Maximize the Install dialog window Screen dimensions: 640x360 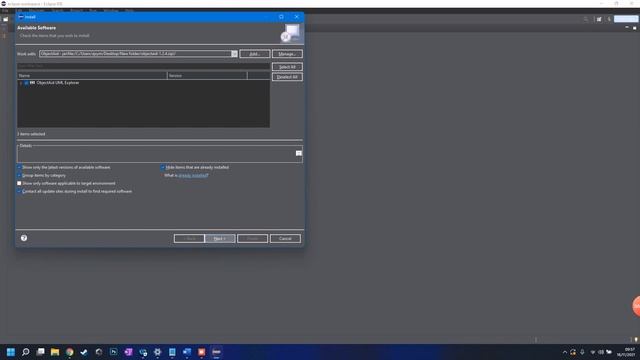(x=281, y=17)
